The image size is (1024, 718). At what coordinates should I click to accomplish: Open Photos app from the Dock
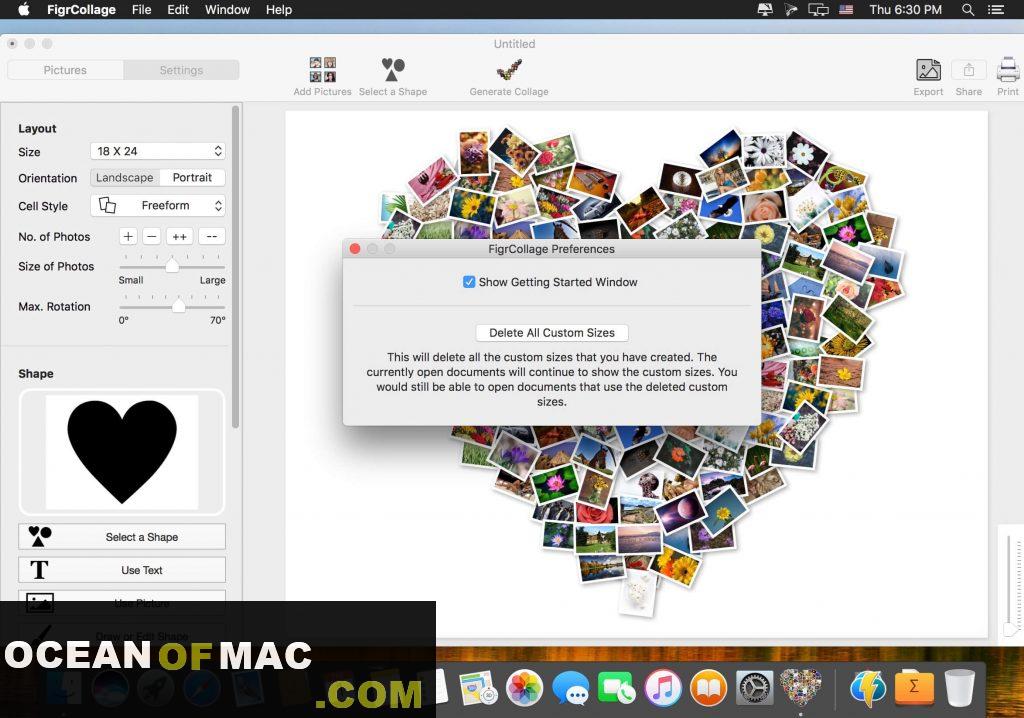(x=524, y=687)
